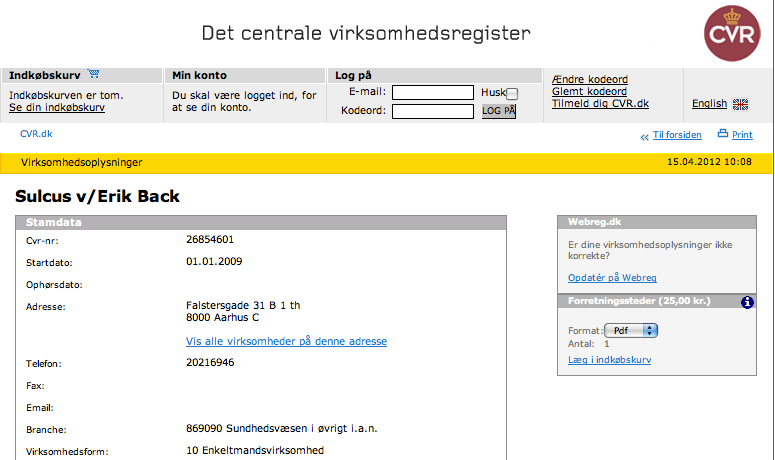Click the Kodeord input field
Screen dimensions: 775x460
(x=432, y=111)
